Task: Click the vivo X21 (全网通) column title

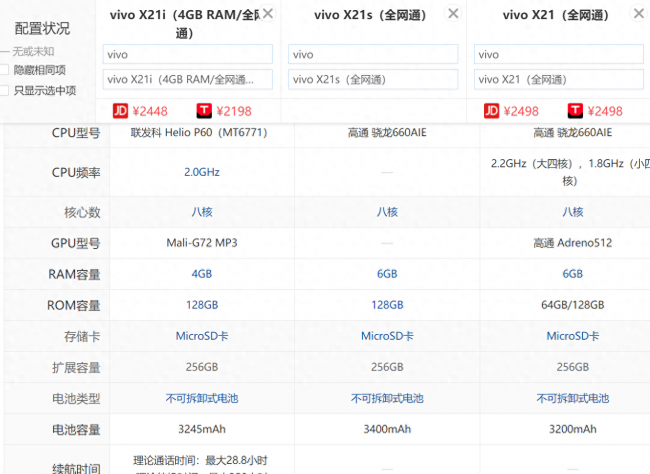Action: pos(556,15)
